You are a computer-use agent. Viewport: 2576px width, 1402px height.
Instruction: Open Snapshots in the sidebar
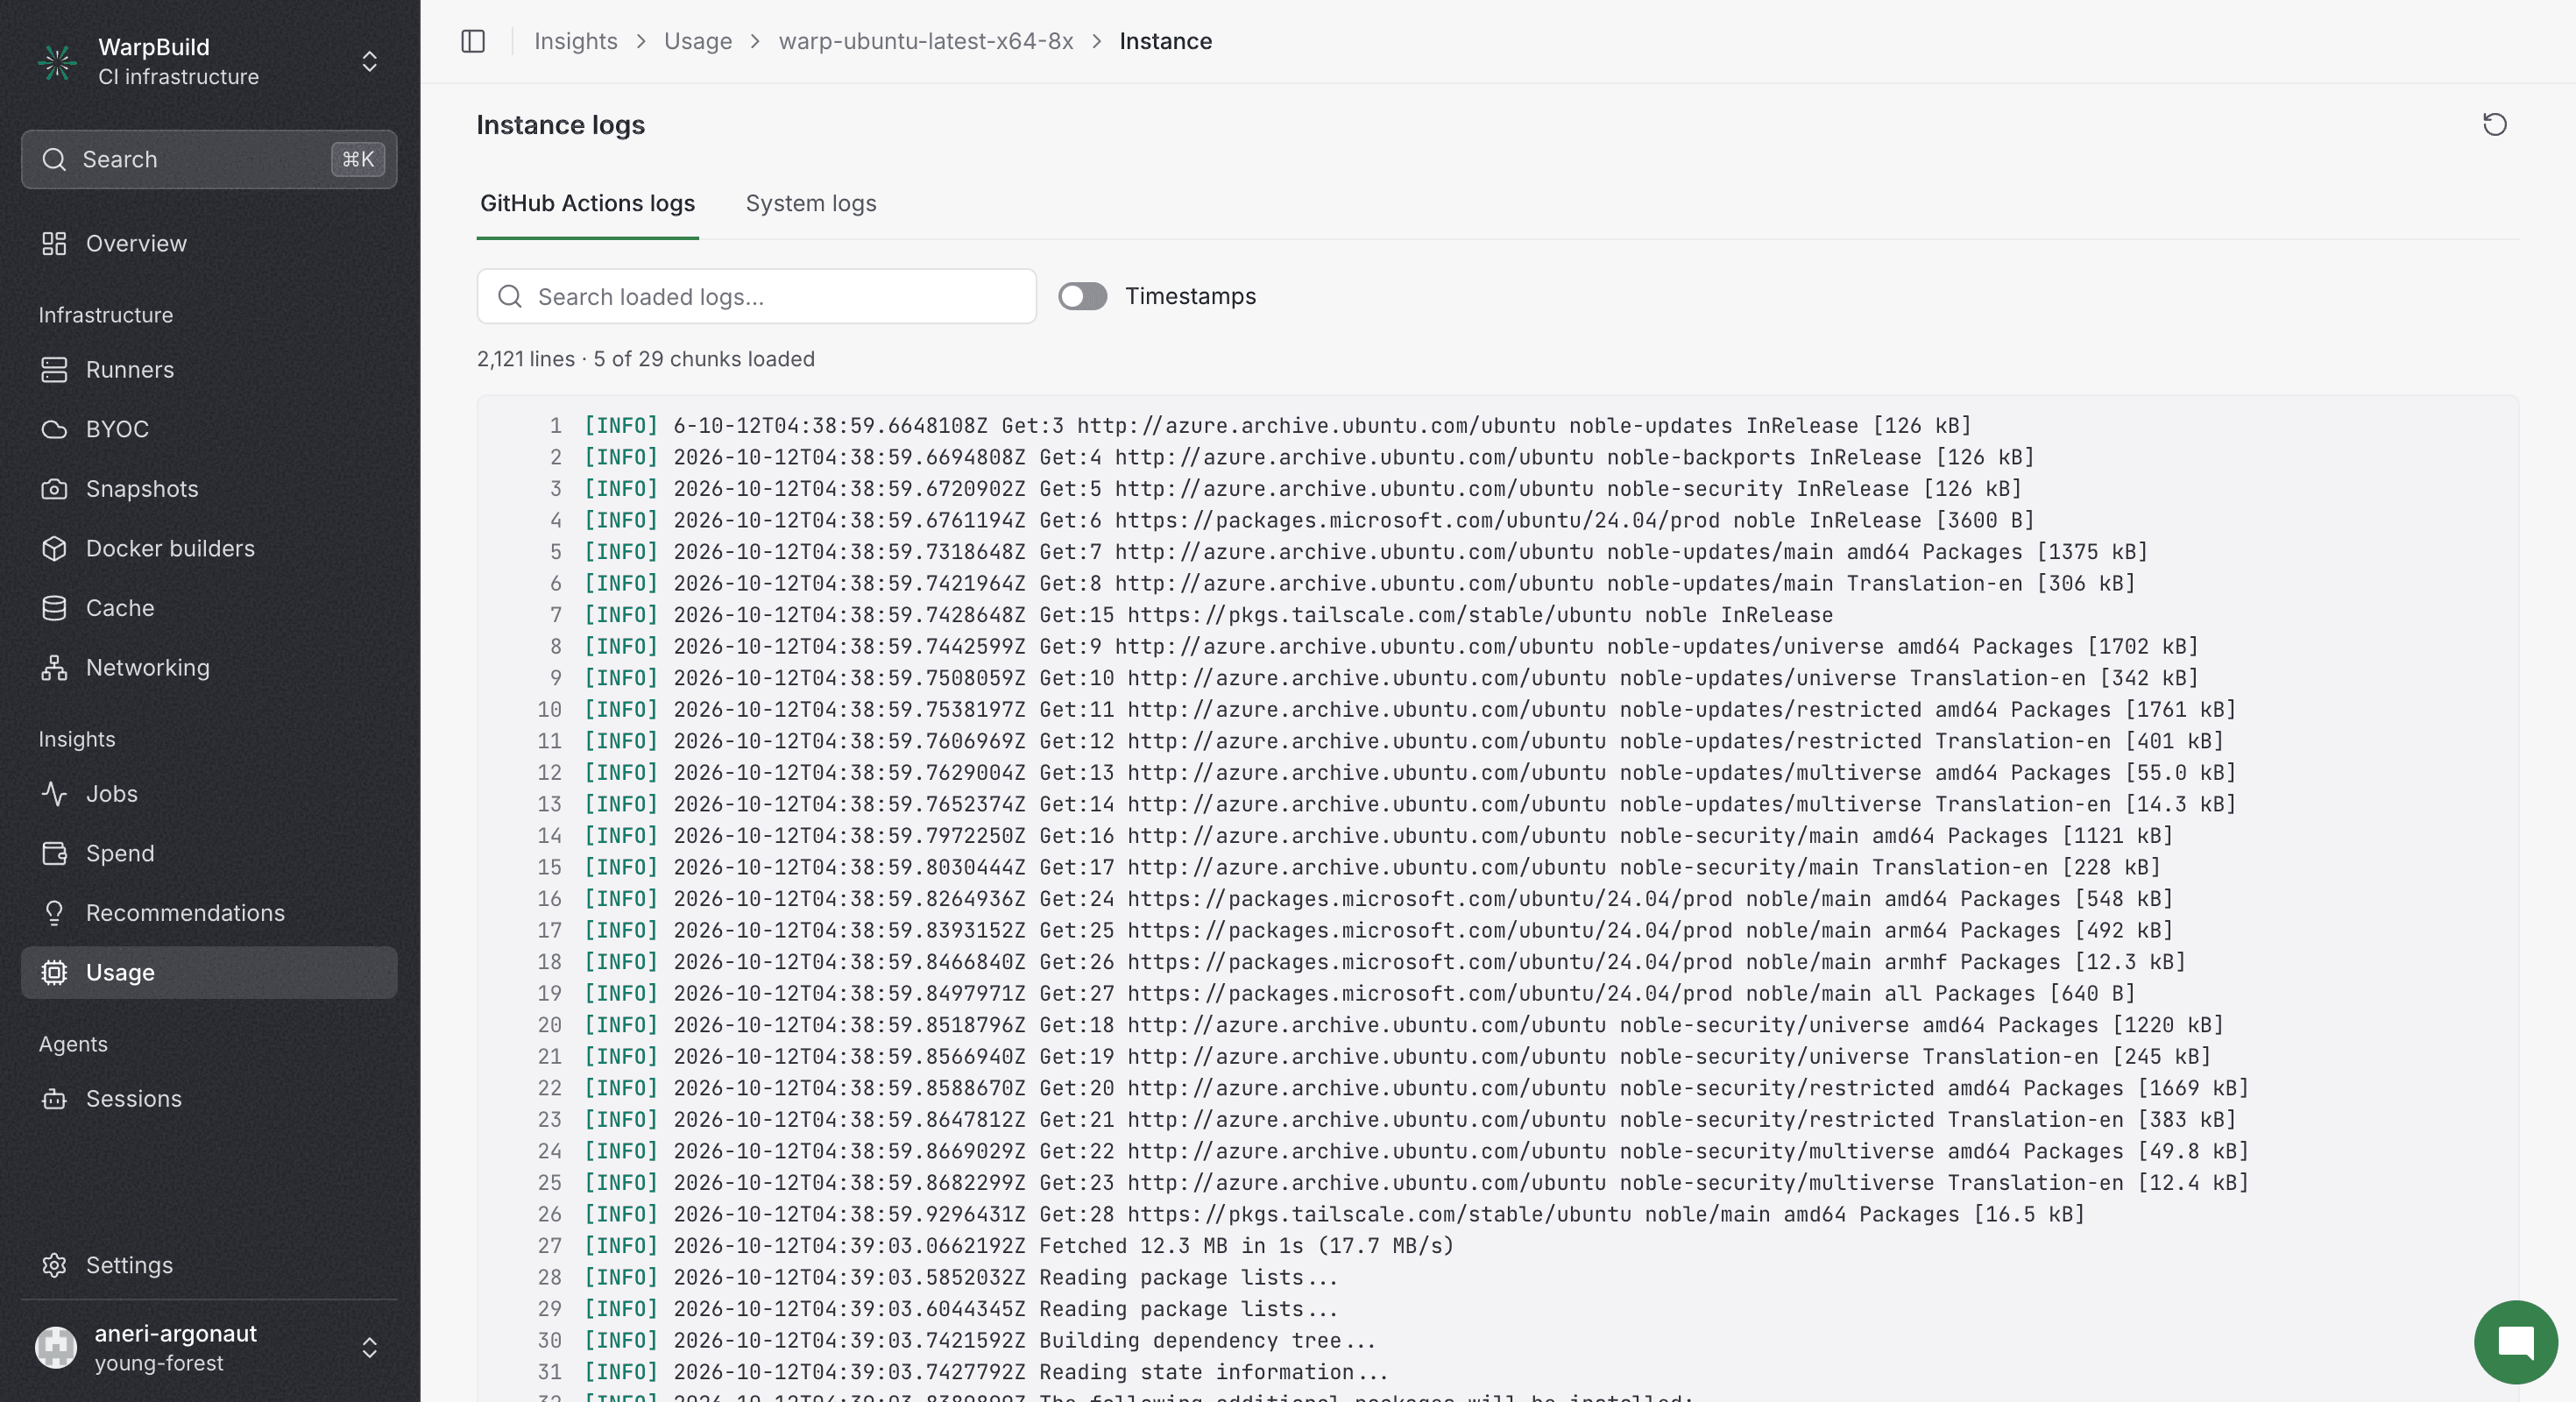[x=209, y=488]
